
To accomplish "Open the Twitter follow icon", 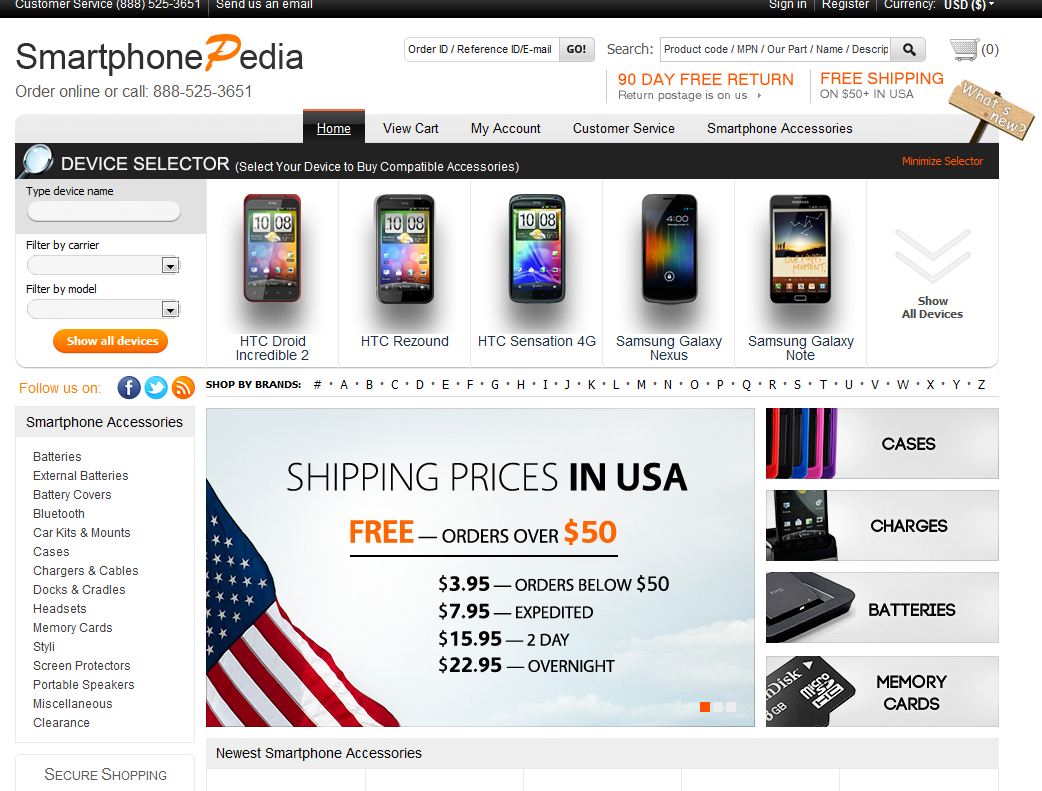I will tap(156, 388).
